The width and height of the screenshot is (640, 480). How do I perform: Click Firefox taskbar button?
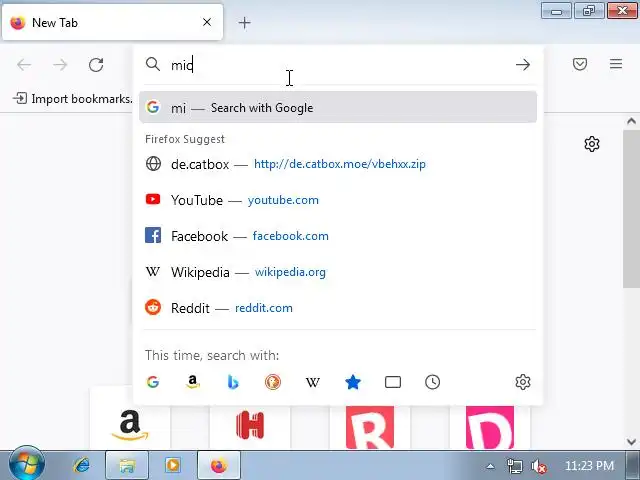pos(219,465)
